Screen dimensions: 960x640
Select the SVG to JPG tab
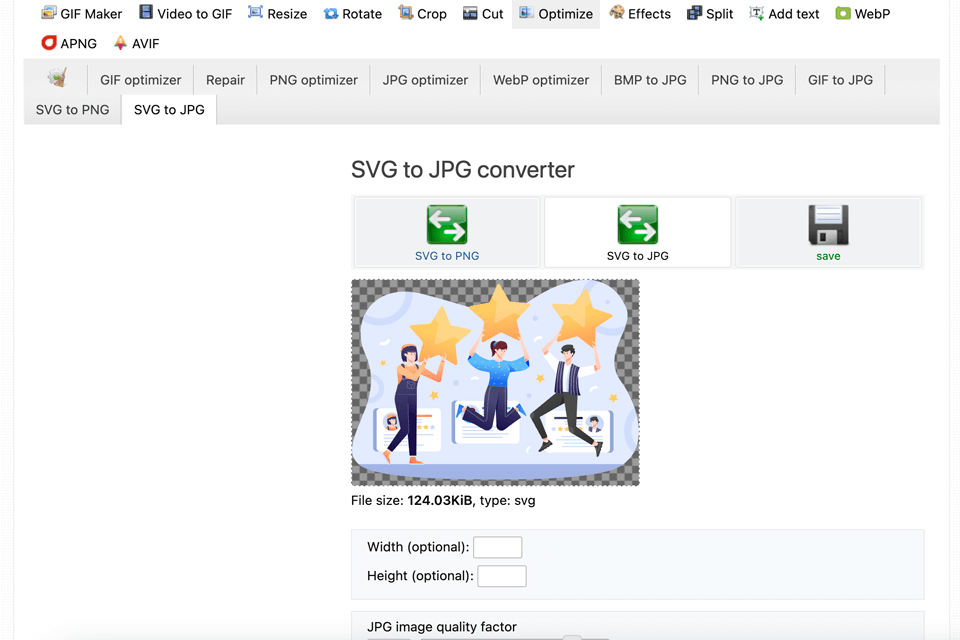169,110
